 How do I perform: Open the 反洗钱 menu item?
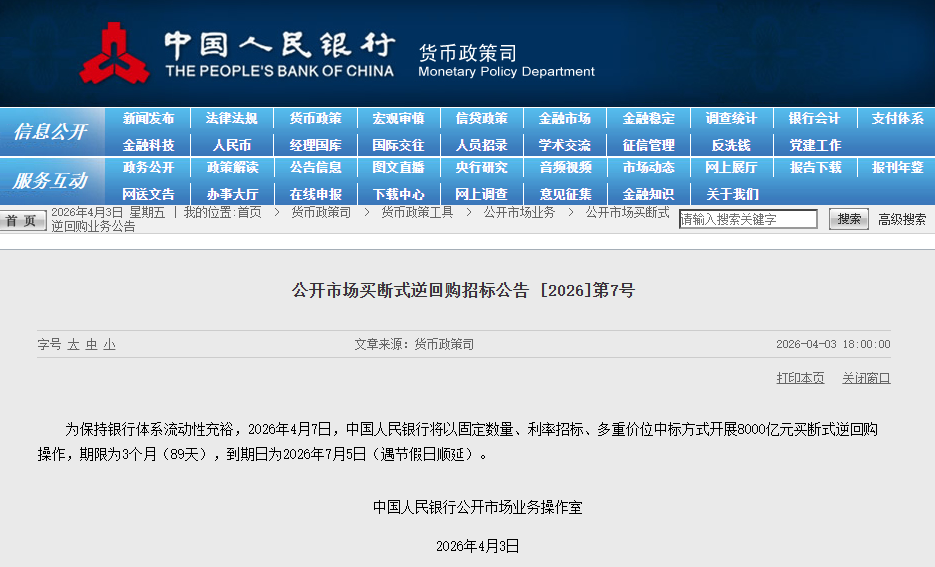(731, 145)
